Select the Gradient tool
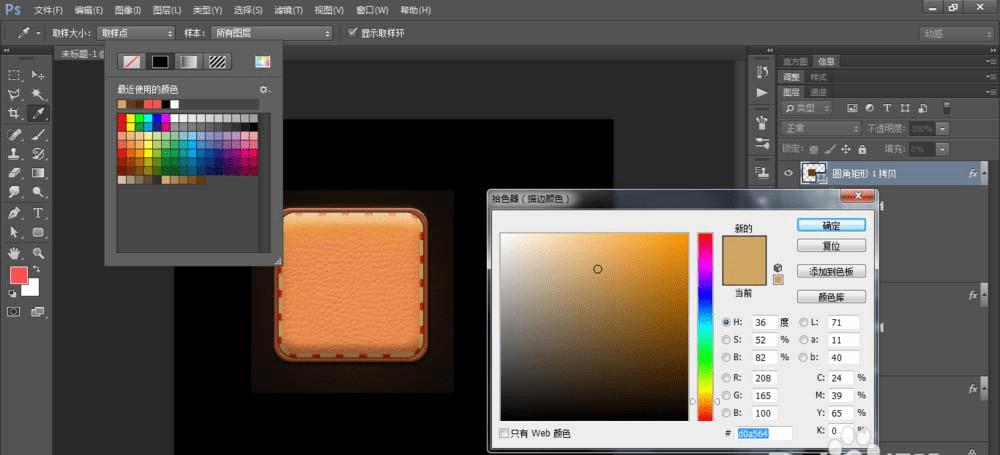 pos(38,172)
